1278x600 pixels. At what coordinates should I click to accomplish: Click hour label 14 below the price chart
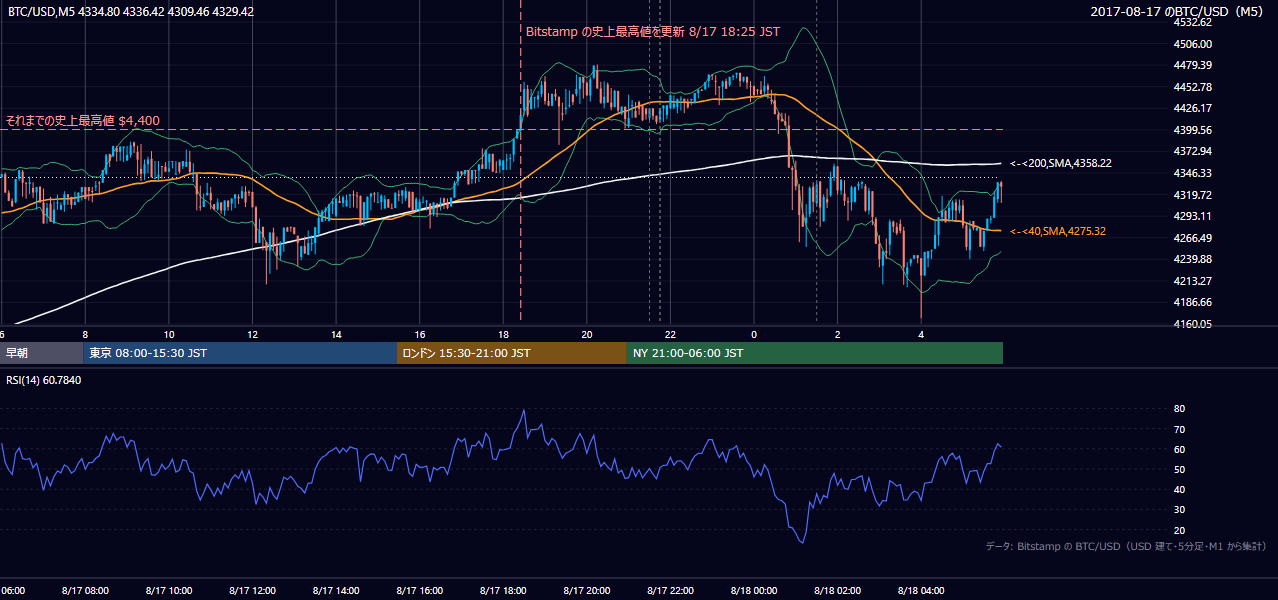point(336,335)
